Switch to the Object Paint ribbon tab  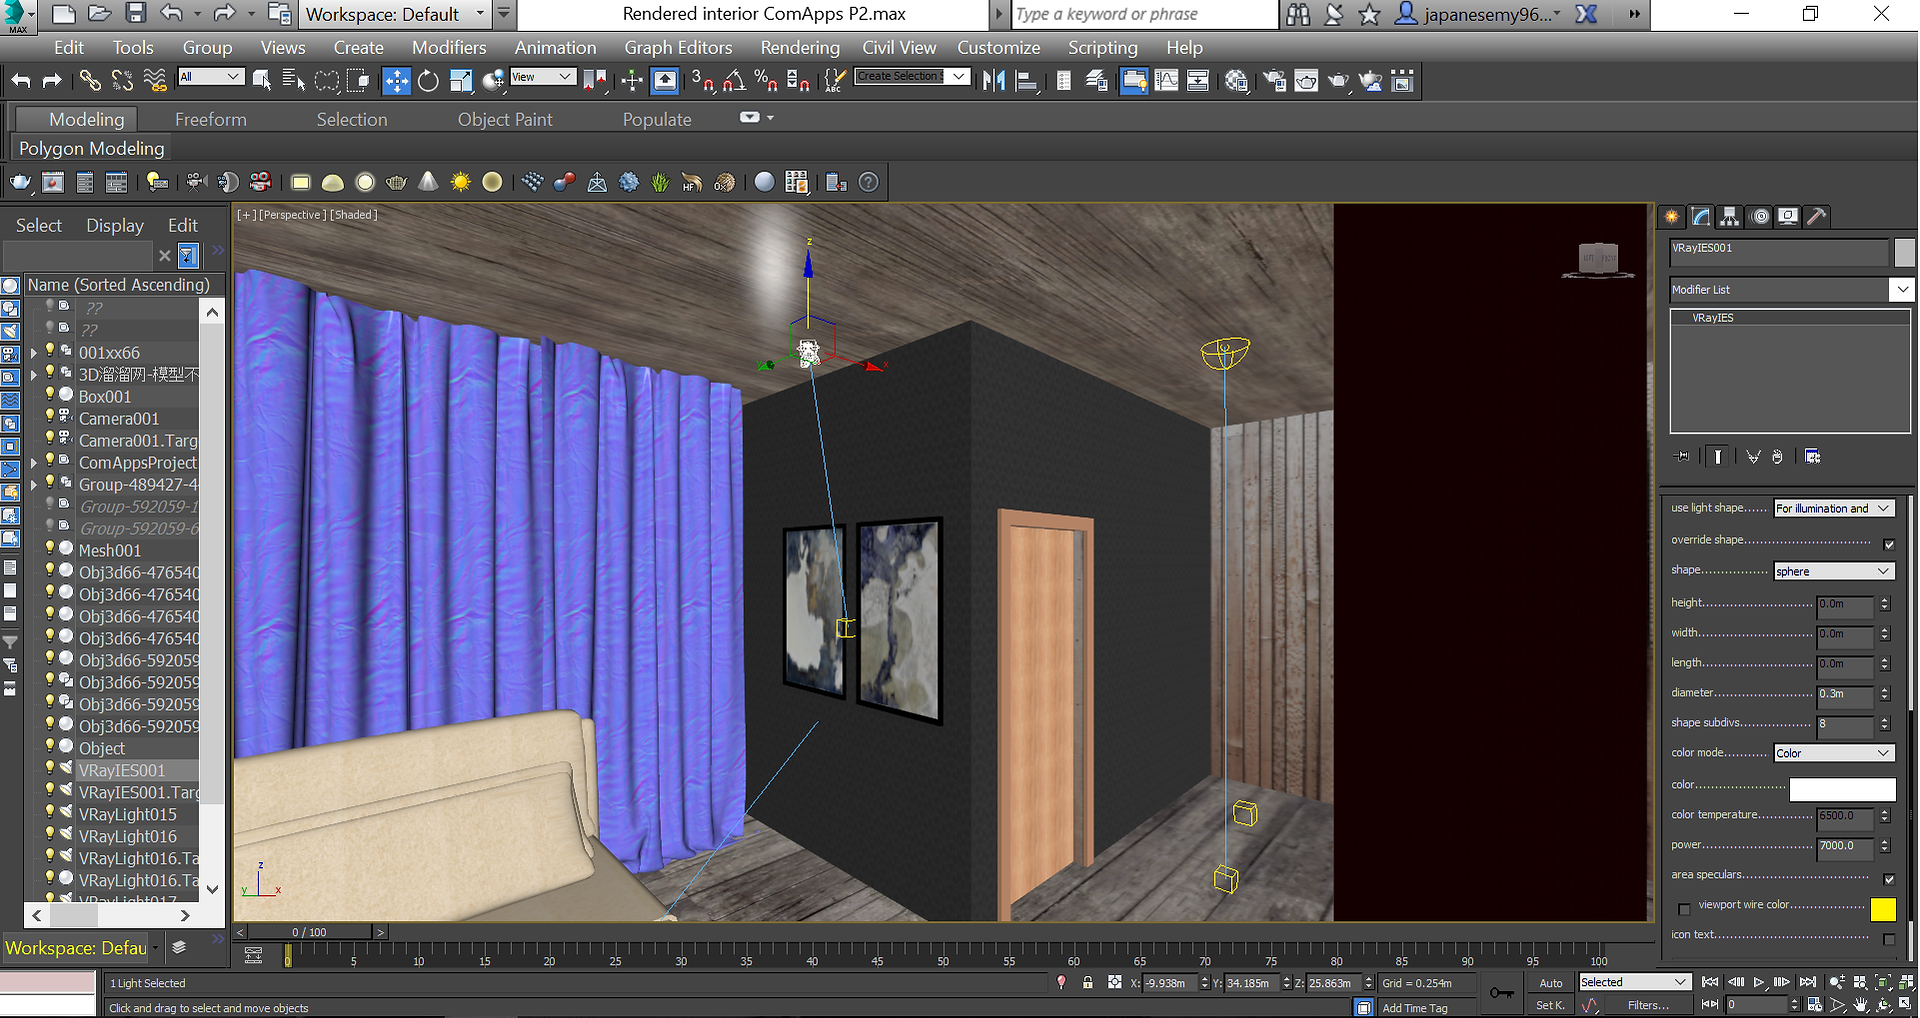(x=505, y=119)
